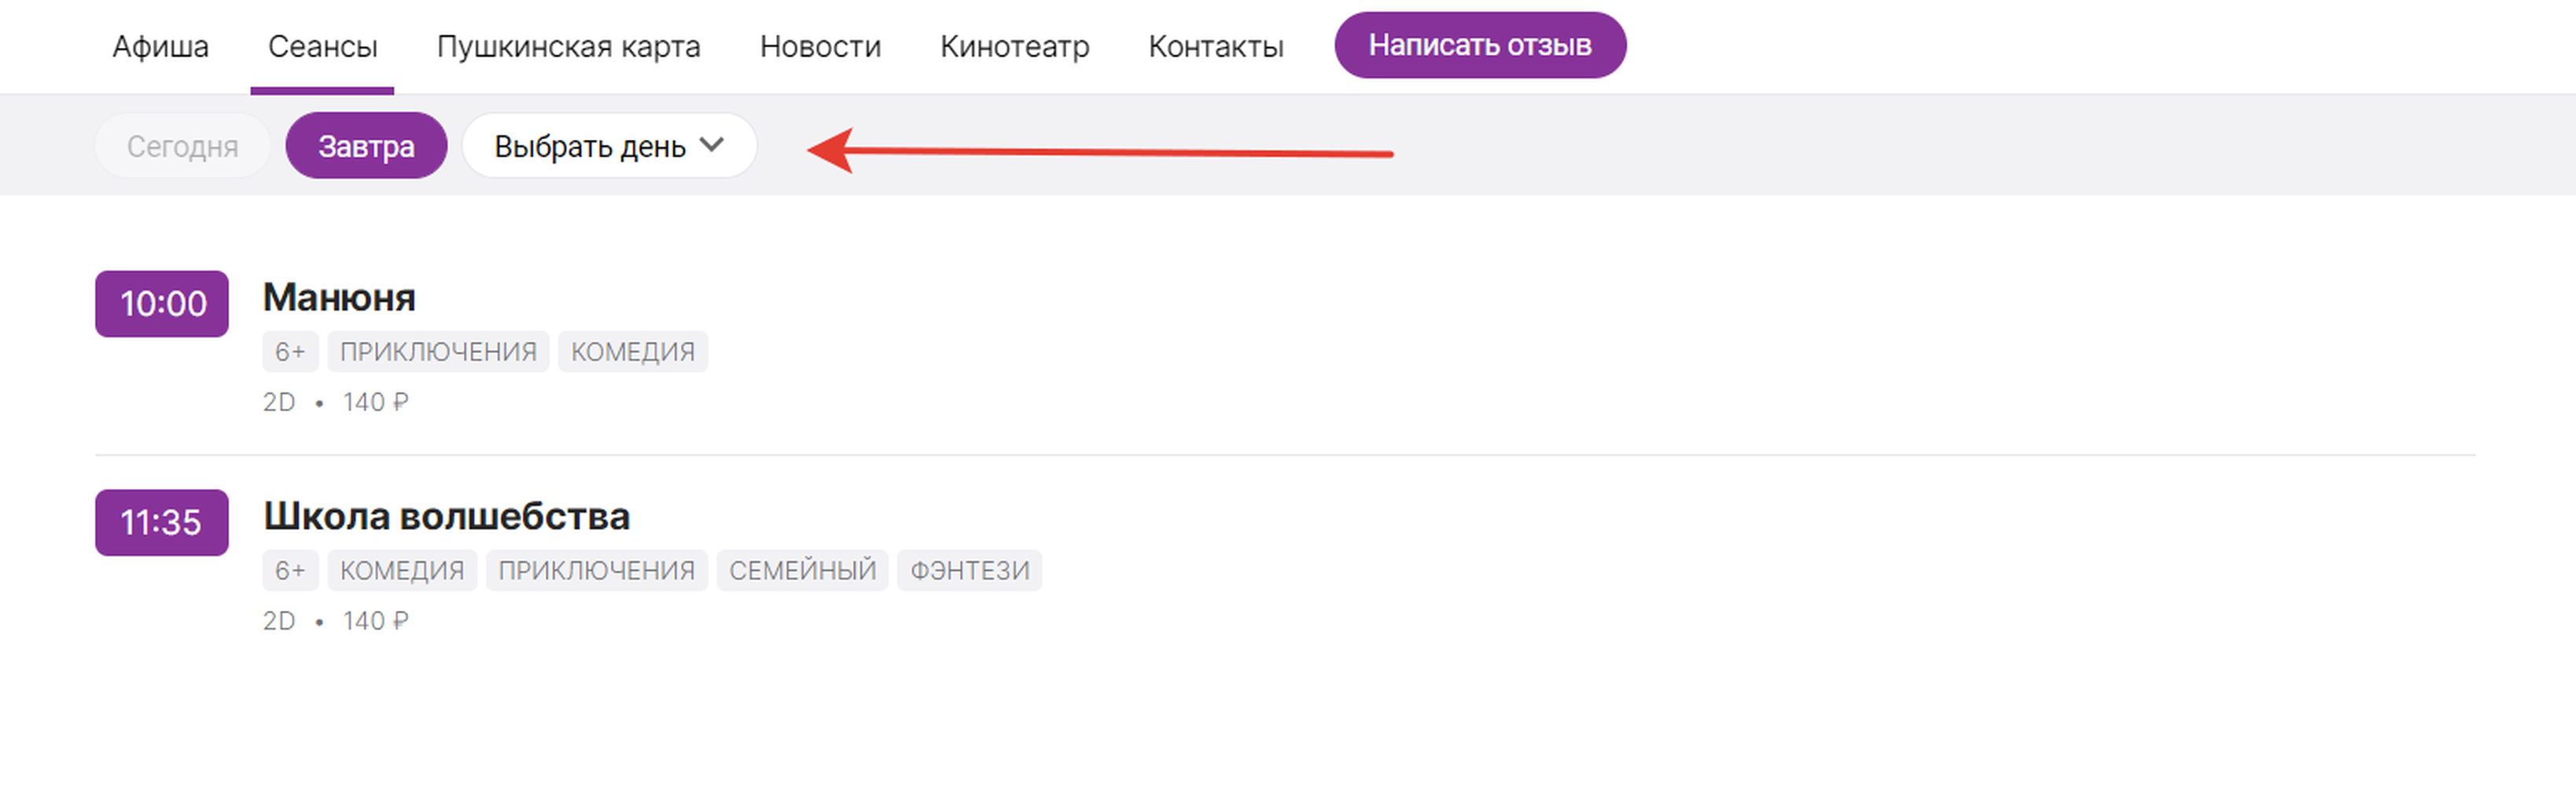This screenshot has height=805, width=2576.
Task: Open the Выбрать день dropdown
Action: (609, 146)
